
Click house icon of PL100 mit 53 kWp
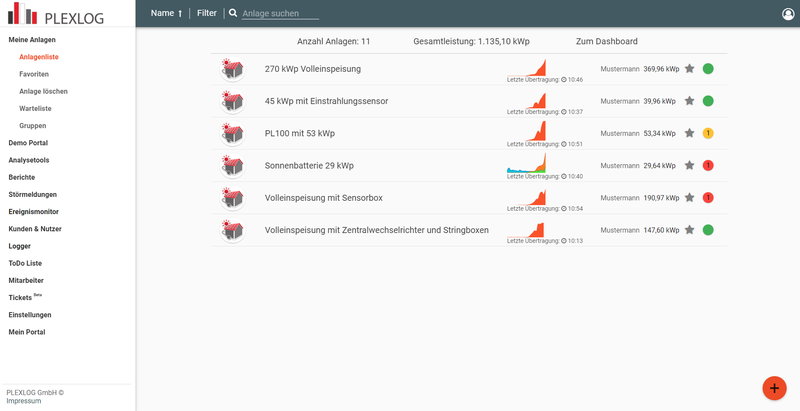(233, 134)
